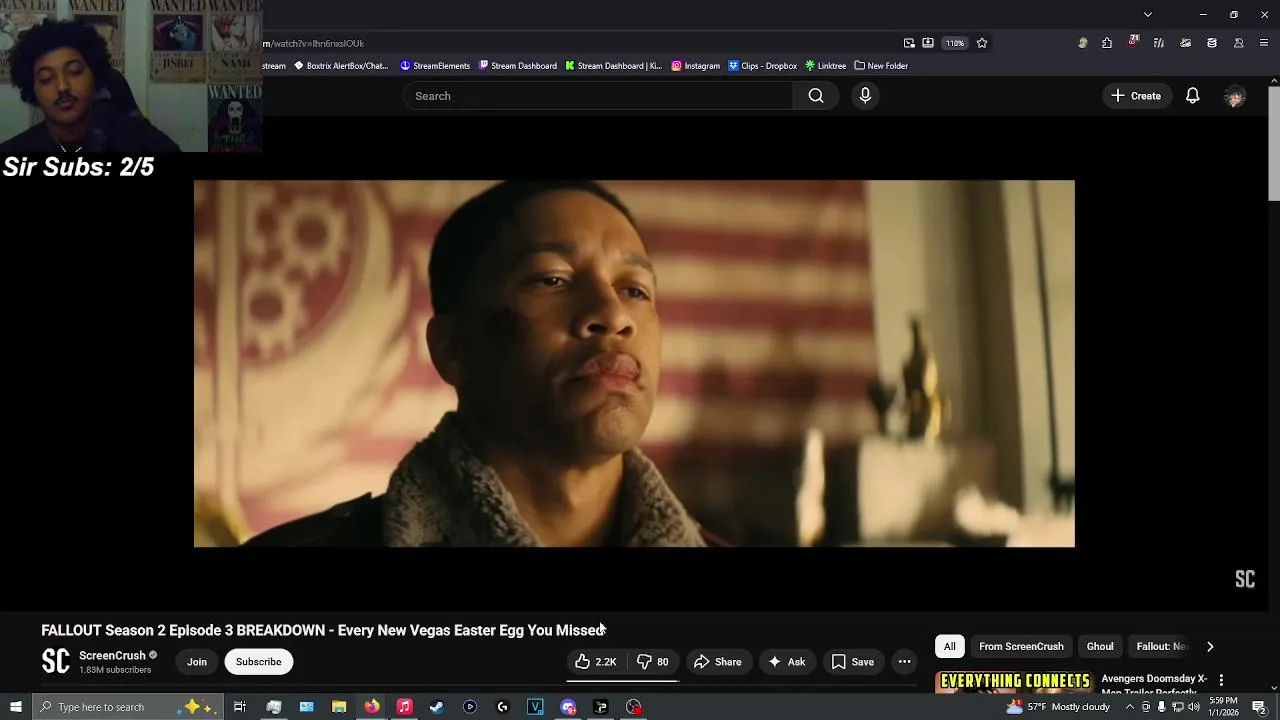Open Steam from the taskbar
Screen dimensions: 1280x720
point(437,707)
